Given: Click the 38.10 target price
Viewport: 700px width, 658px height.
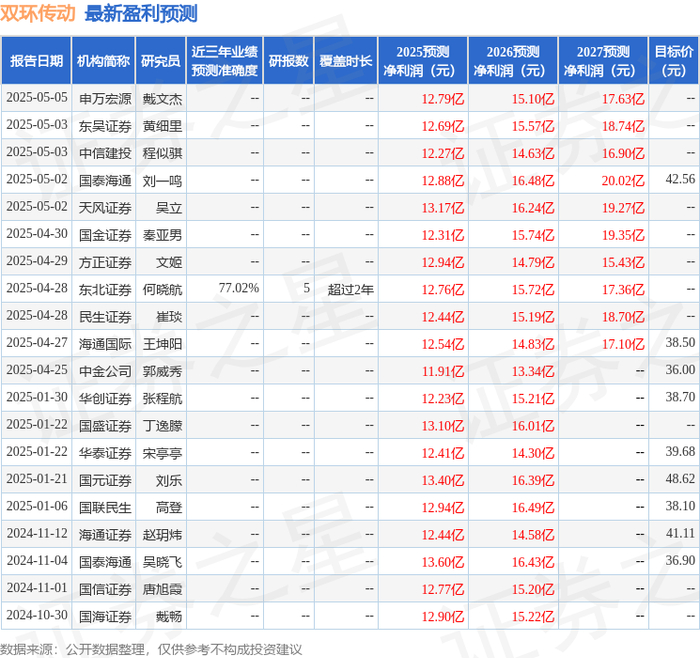Looking at the screenshot, I should pyautogui.click(x=680, y=506).
